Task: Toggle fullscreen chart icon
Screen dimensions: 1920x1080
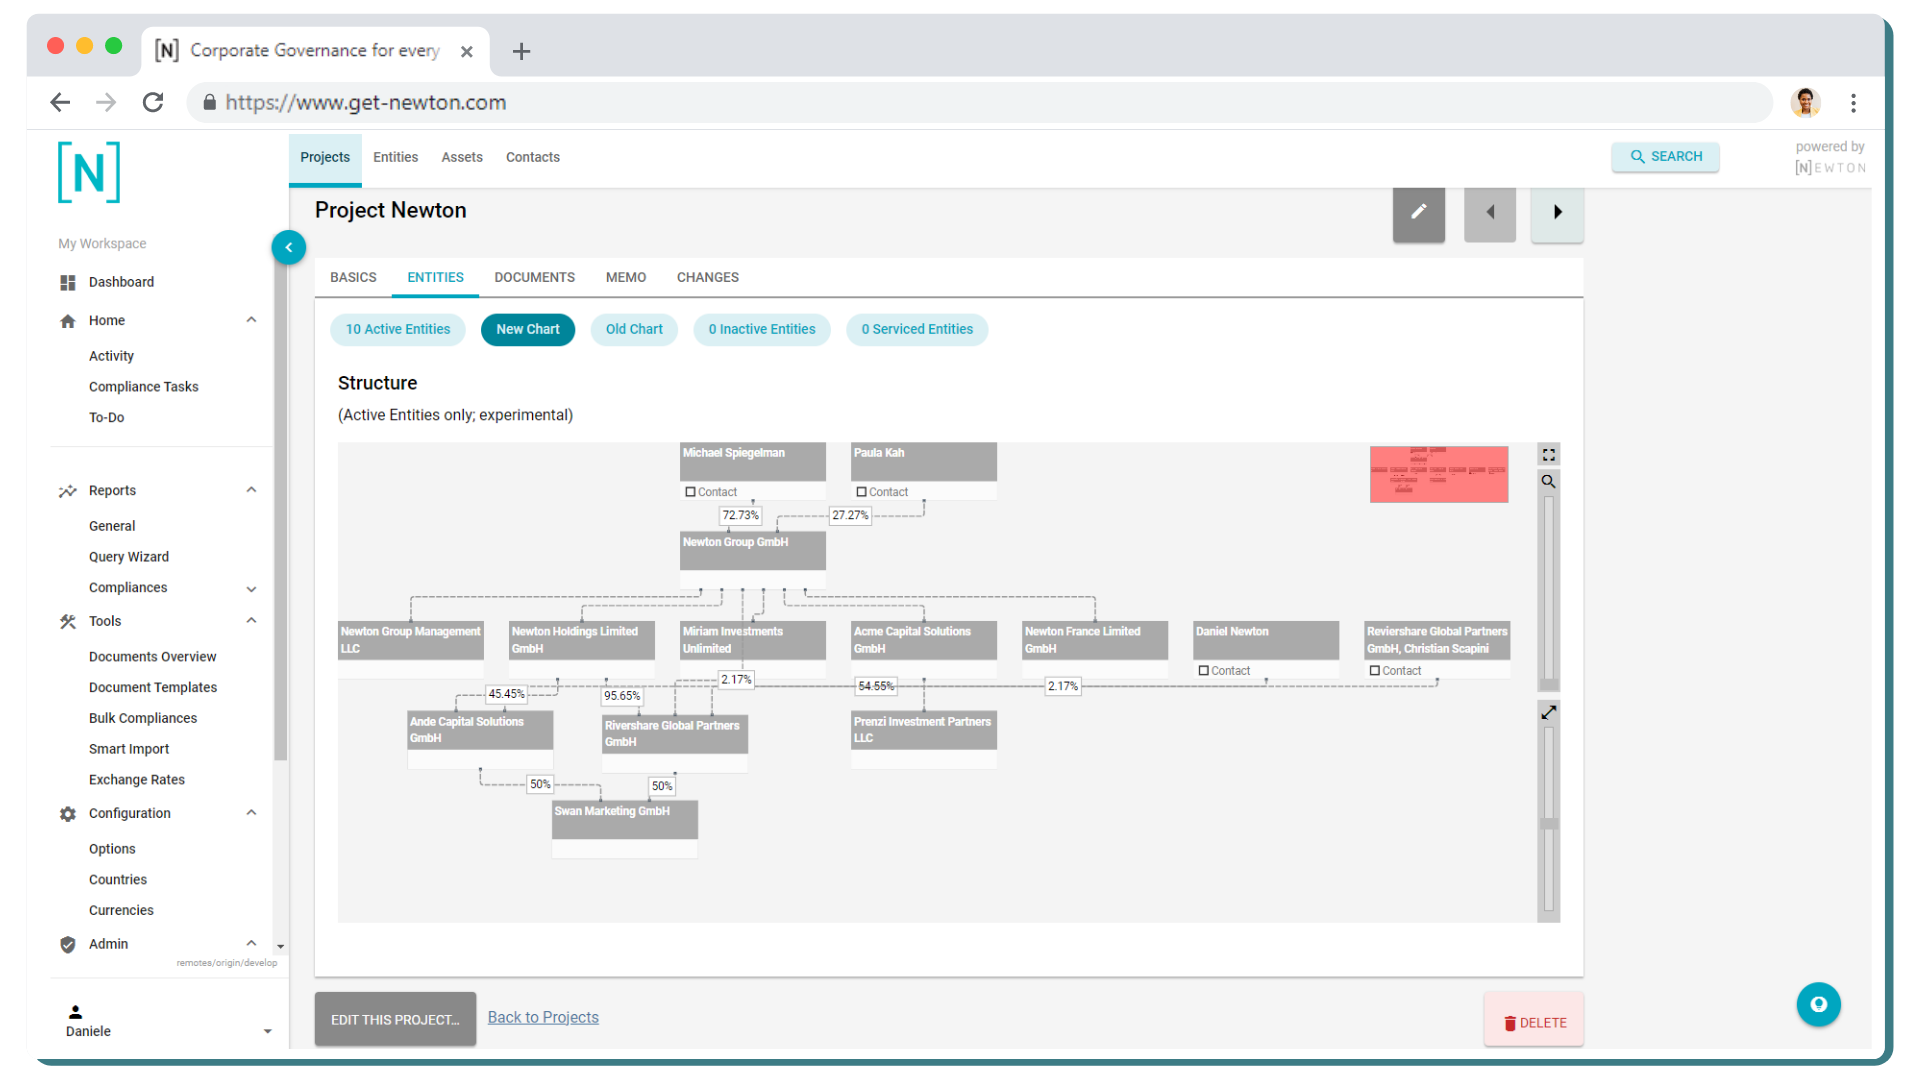Action: point(1549,455)
